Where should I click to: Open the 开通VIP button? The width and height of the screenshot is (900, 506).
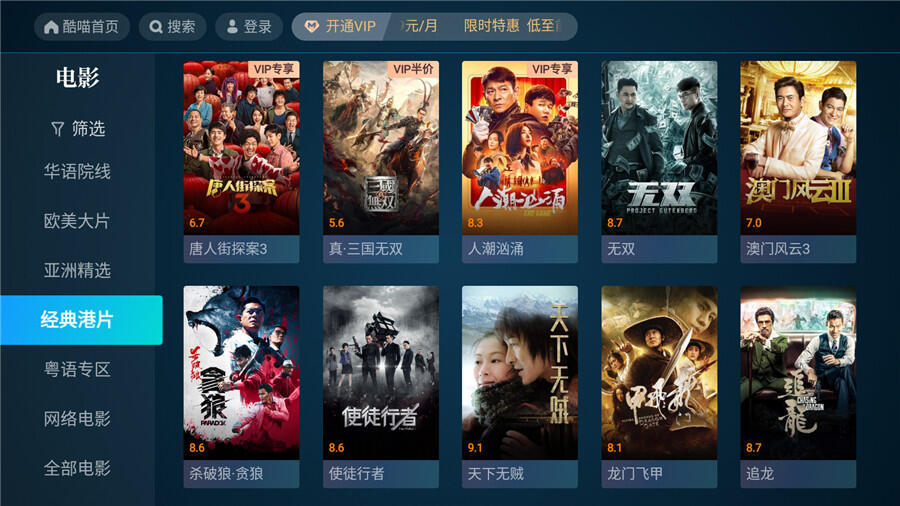click(341, 26)
